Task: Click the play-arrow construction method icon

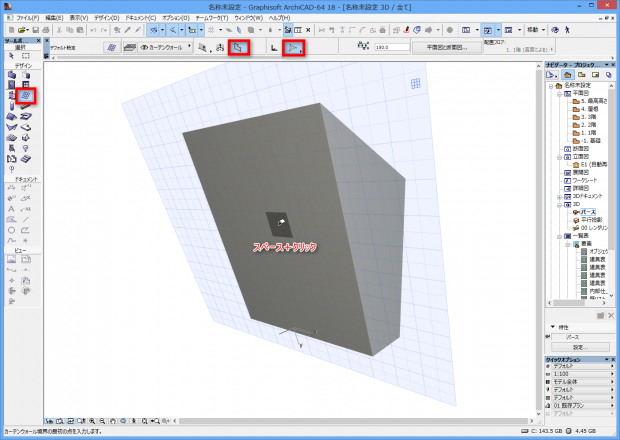Action: tap(293, 48)
